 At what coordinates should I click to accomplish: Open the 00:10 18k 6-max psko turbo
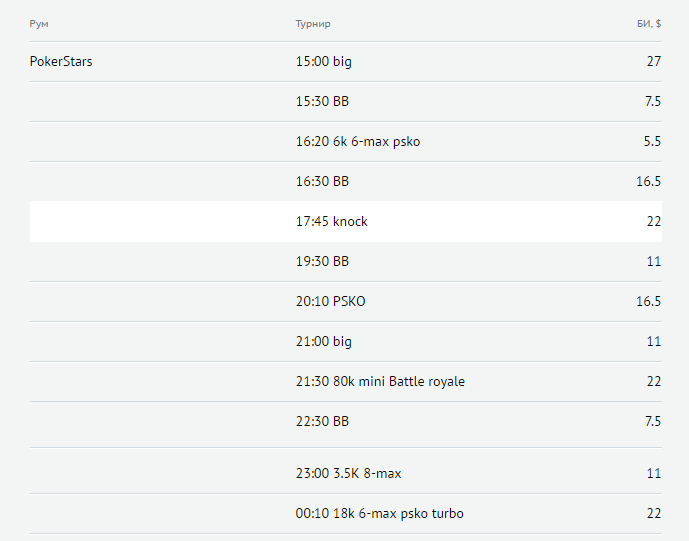click(380, 514)
